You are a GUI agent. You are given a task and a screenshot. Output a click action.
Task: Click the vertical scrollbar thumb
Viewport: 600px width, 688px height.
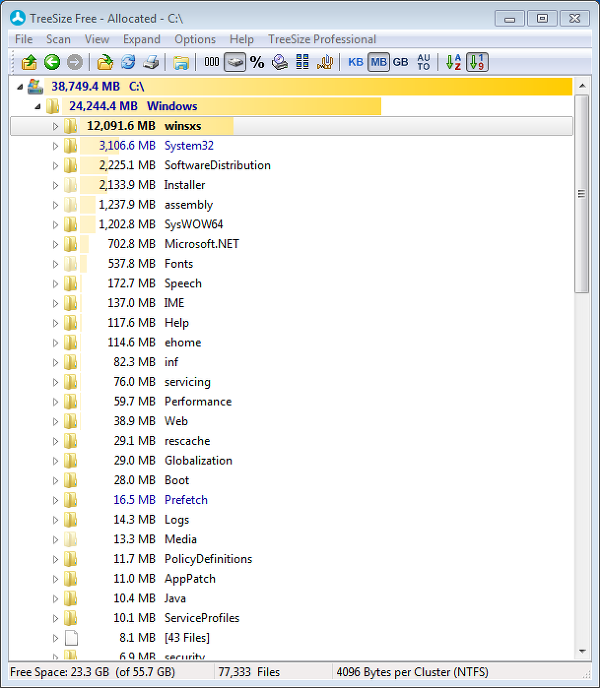(x=582, y=194)
